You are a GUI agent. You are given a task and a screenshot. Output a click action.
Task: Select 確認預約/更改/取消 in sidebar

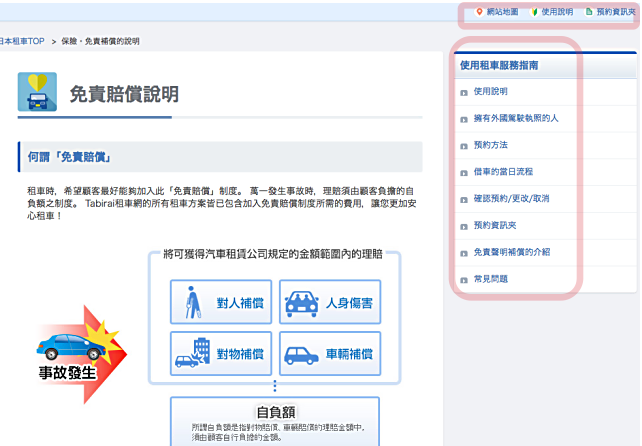[x=511, y=198]
